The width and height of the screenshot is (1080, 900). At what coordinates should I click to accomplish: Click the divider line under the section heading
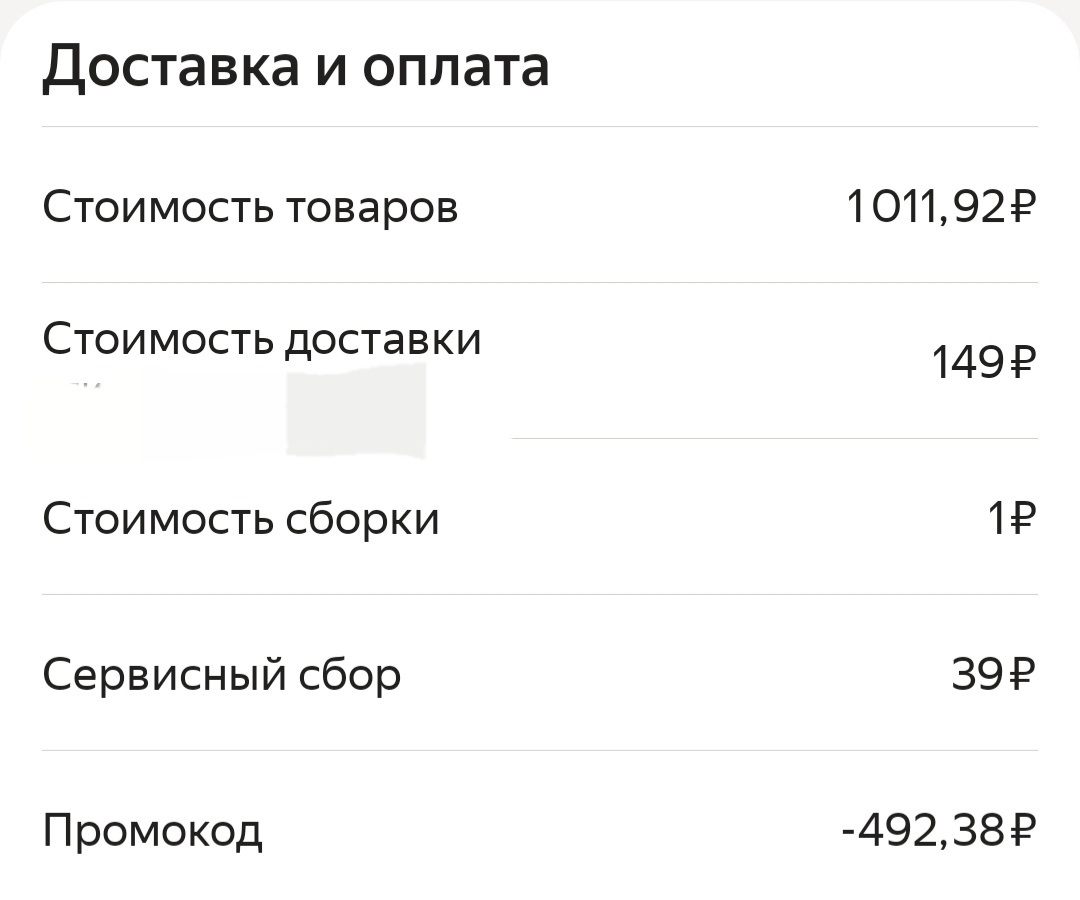click(x=540, y=127)
